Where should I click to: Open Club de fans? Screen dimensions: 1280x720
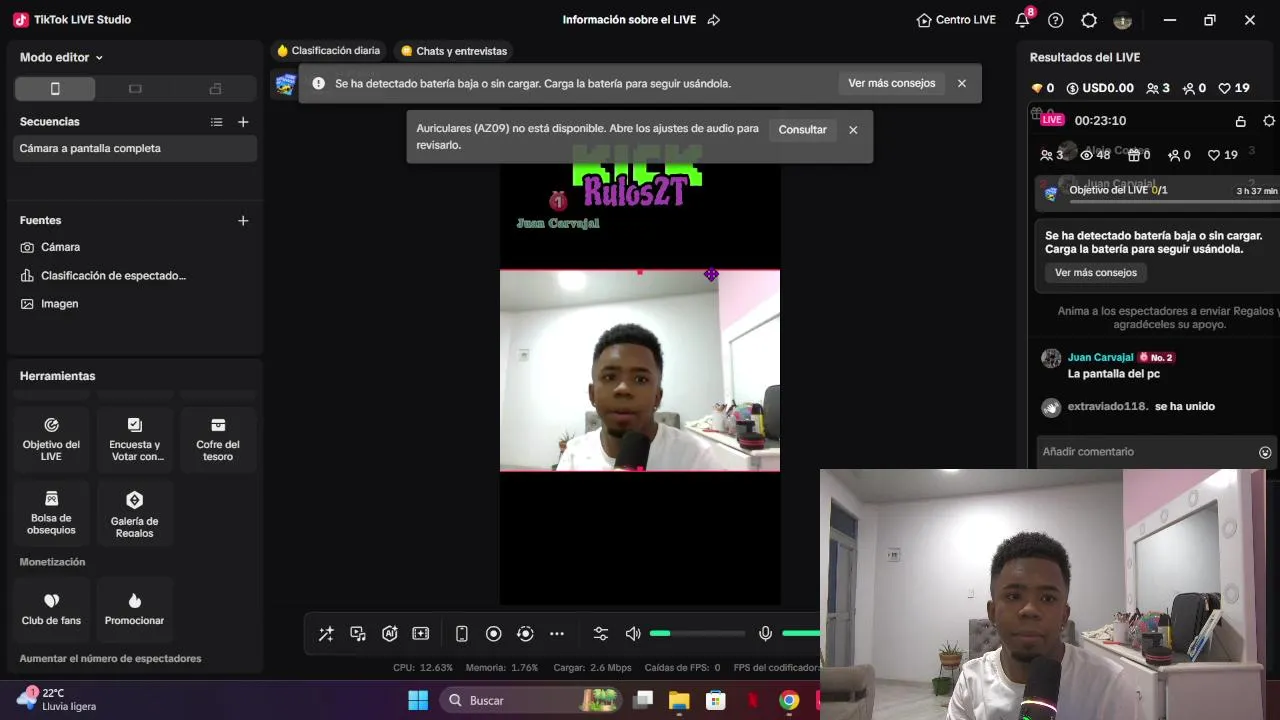[x=51, y=608]
